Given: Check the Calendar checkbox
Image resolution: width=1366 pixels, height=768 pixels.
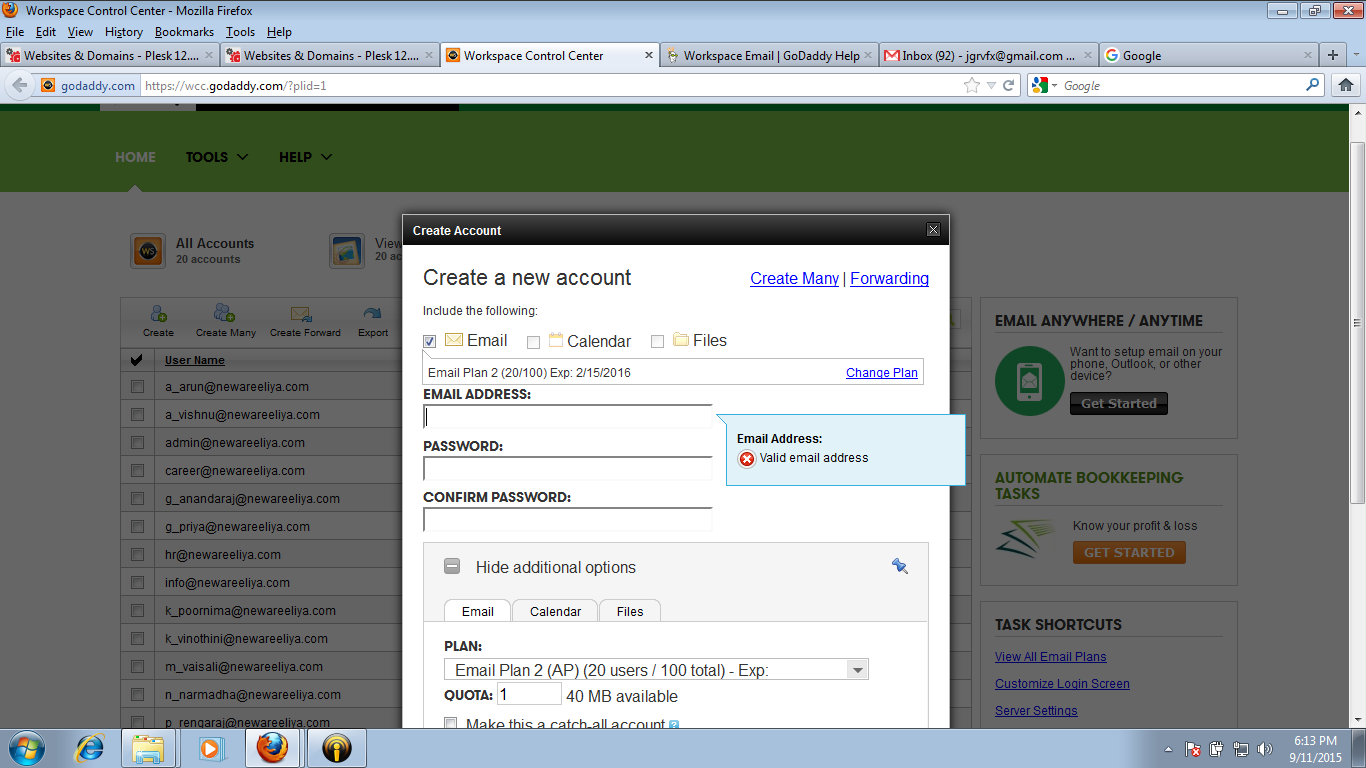Looking at the screenshot, I should (533, 342).
